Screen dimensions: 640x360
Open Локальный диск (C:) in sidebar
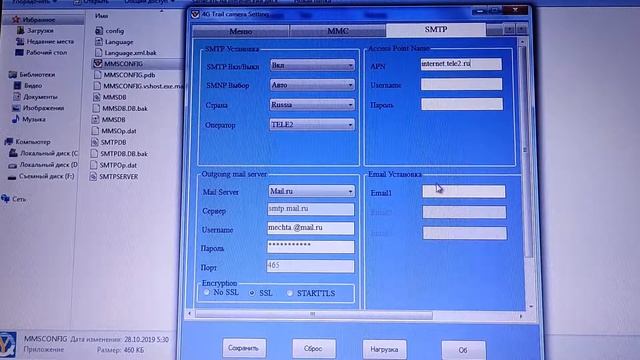coord(49,153)
